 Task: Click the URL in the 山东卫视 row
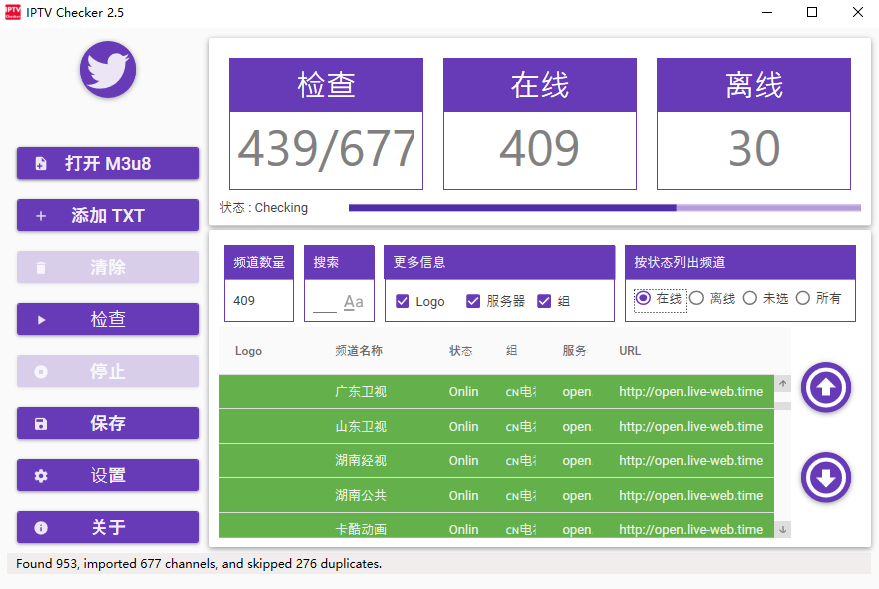coord(691,426)
